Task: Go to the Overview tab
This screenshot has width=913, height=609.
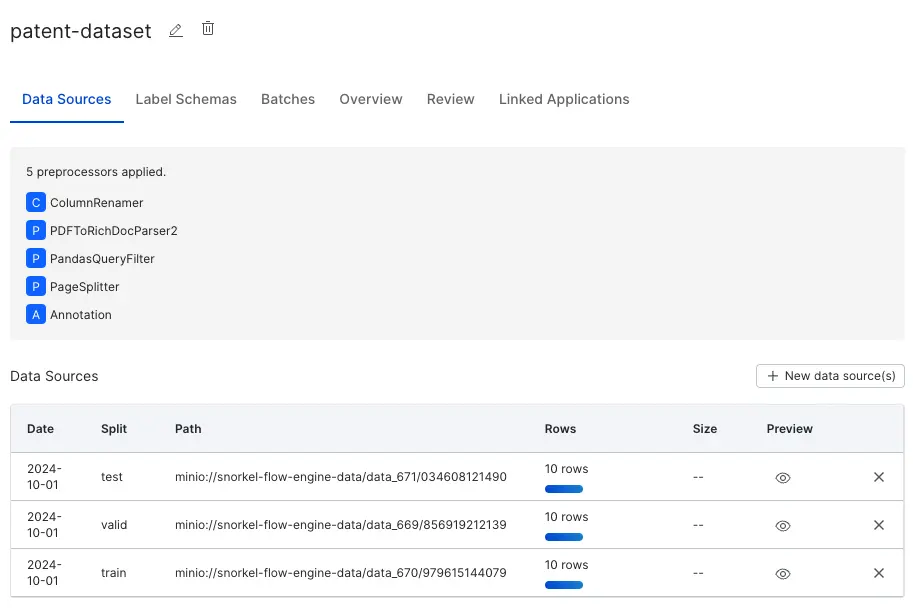Action: [371, 100]
